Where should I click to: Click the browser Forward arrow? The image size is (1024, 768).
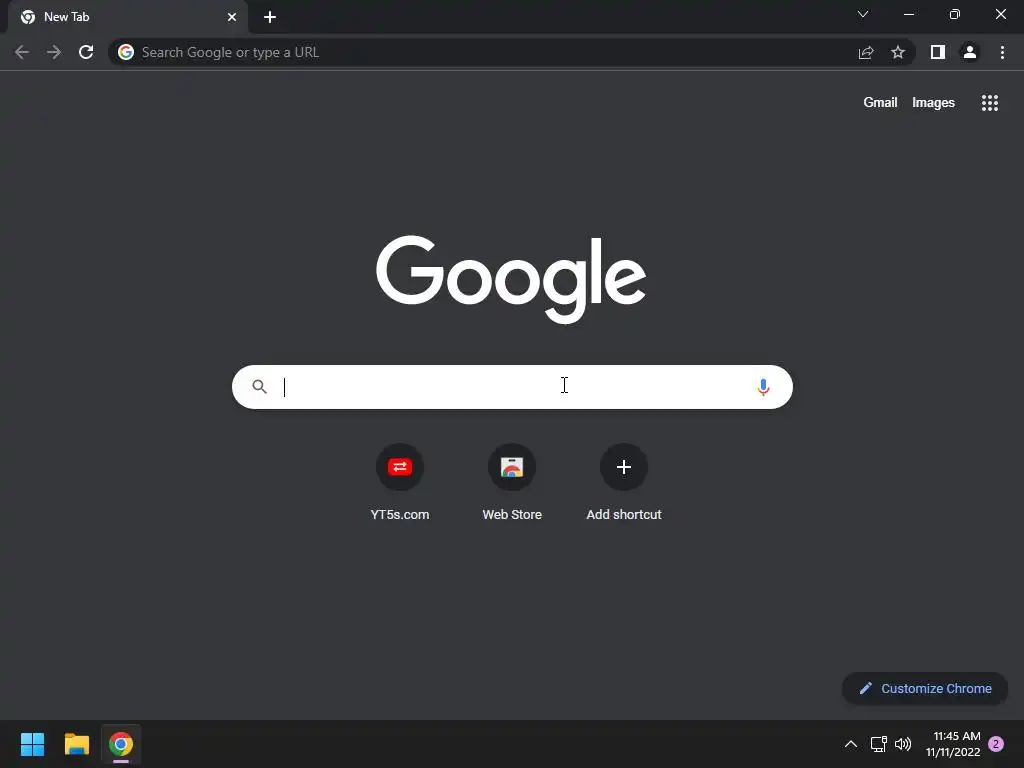(54, 52)
